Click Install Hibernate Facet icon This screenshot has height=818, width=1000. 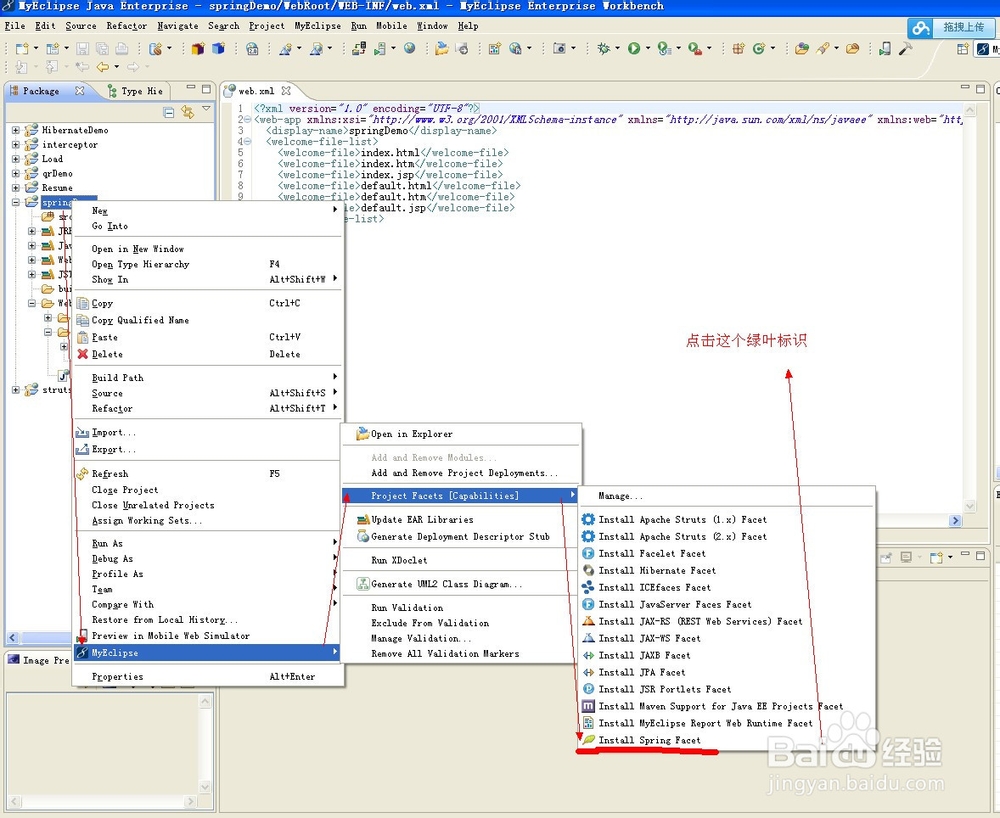point(588,570)
